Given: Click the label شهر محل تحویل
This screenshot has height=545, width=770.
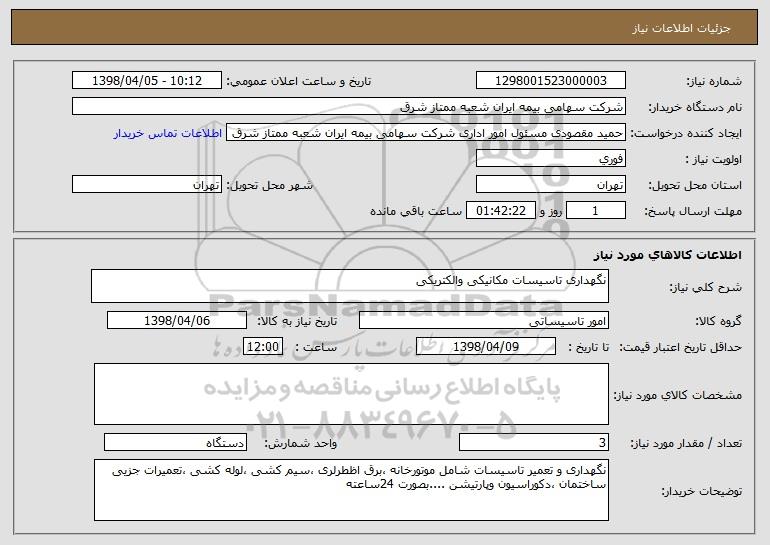Looking at the screenshot, I should (269, 185).
